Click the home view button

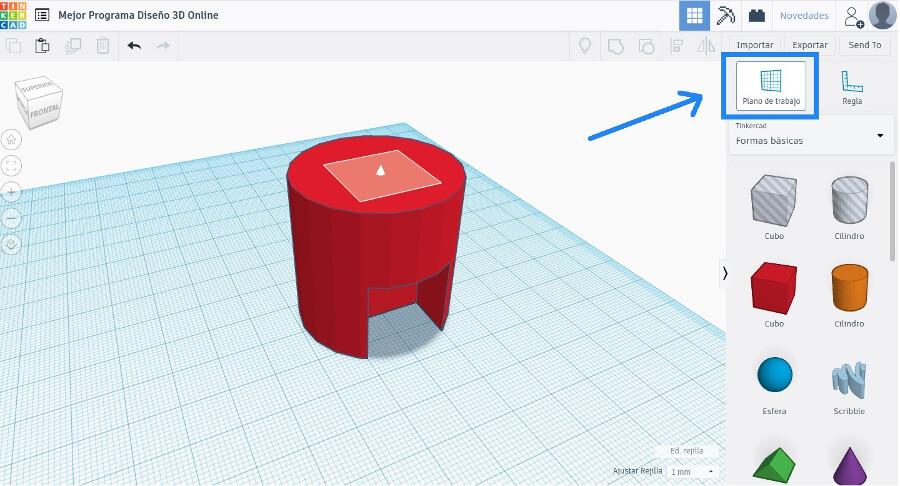(11, 139)
